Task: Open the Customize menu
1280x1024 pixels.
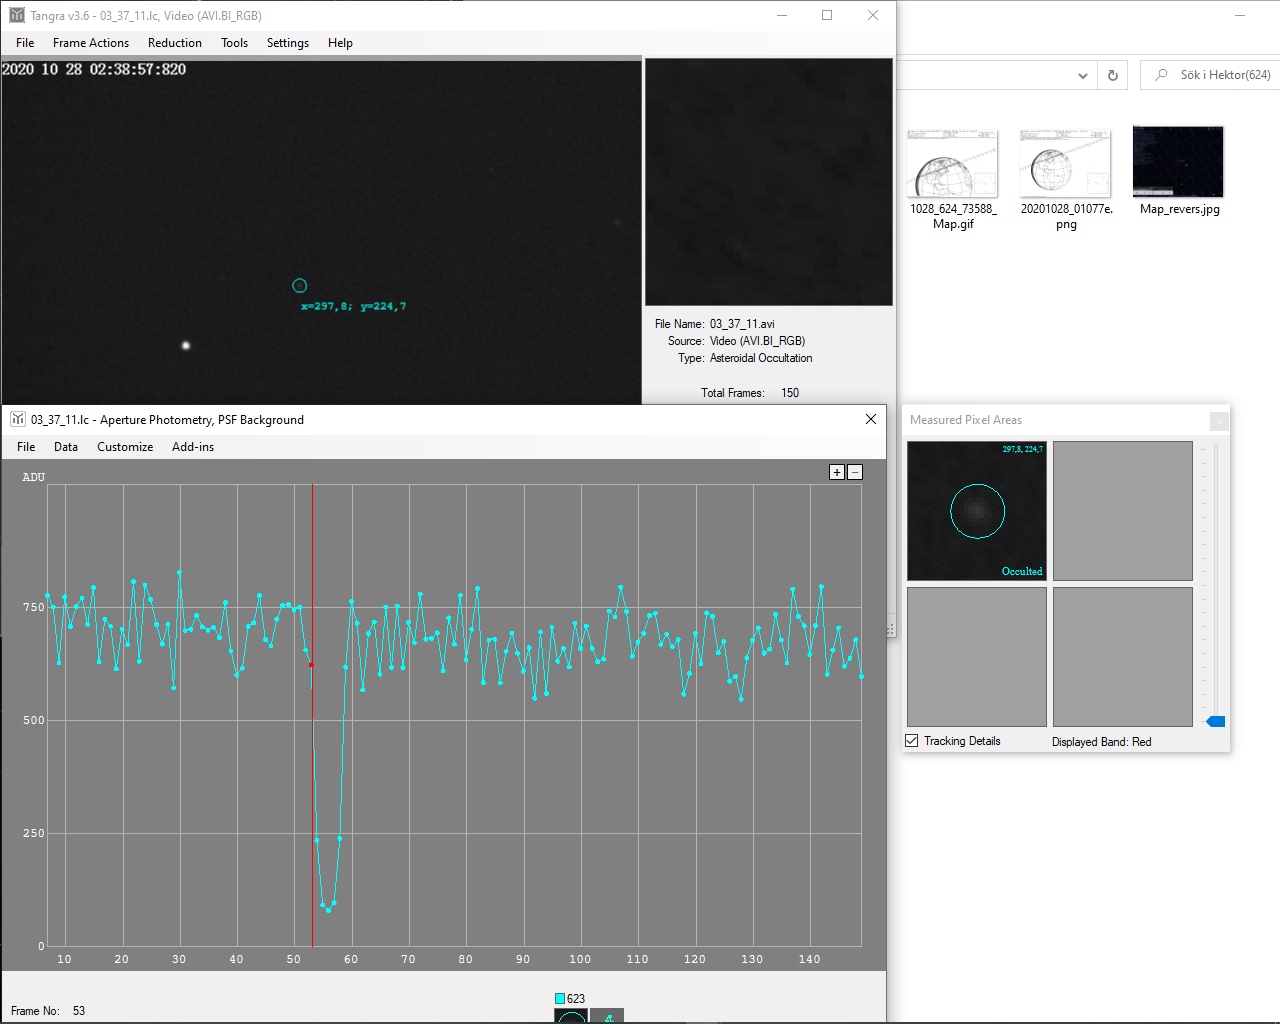Action: click(x=125, y=447)
